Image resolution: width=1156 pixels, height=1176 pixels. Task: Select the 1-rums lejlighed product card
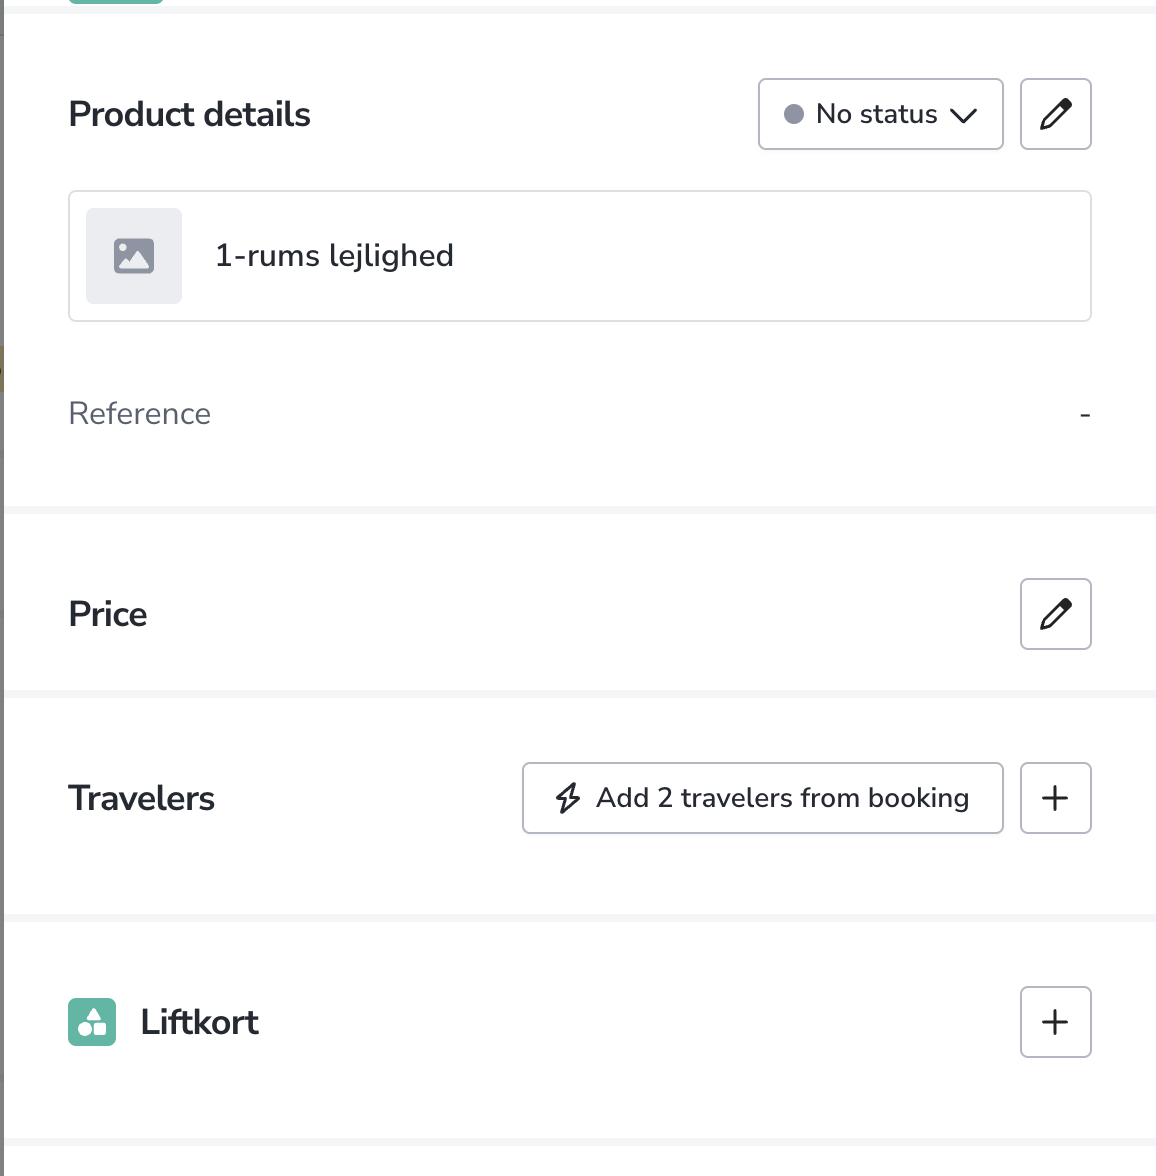click(x=580, y=256)
